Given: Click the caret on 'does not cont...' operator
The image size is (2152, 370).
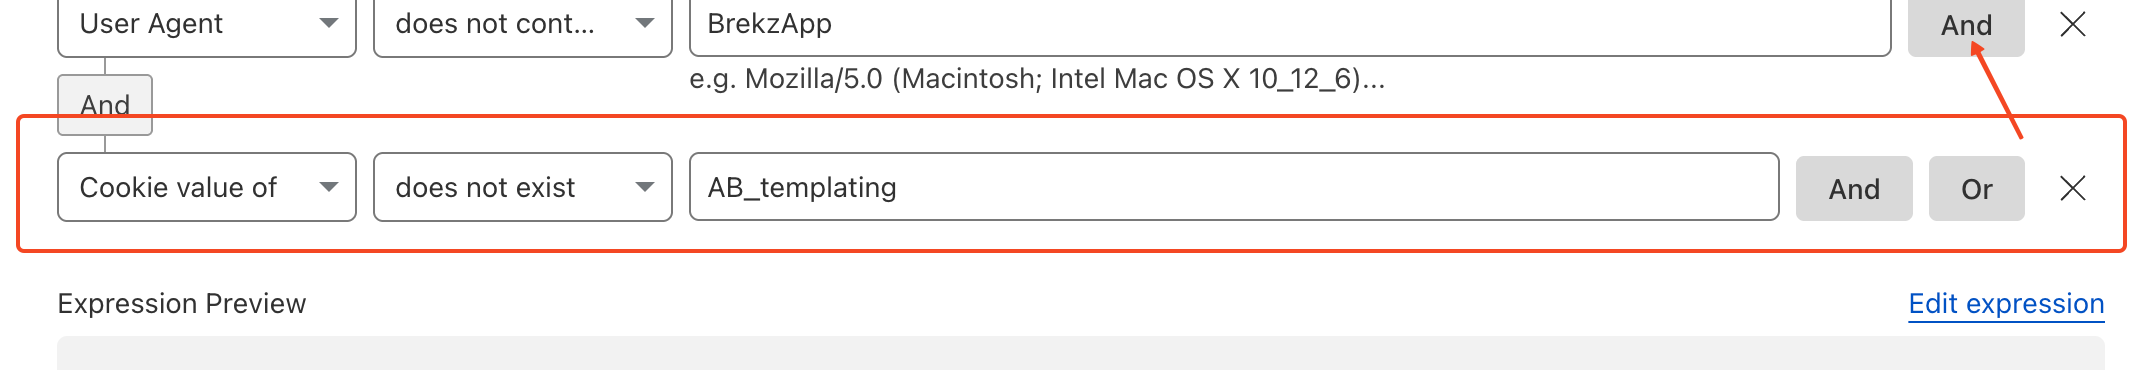Looking at the screenshot, I should (x=645, y=23).
